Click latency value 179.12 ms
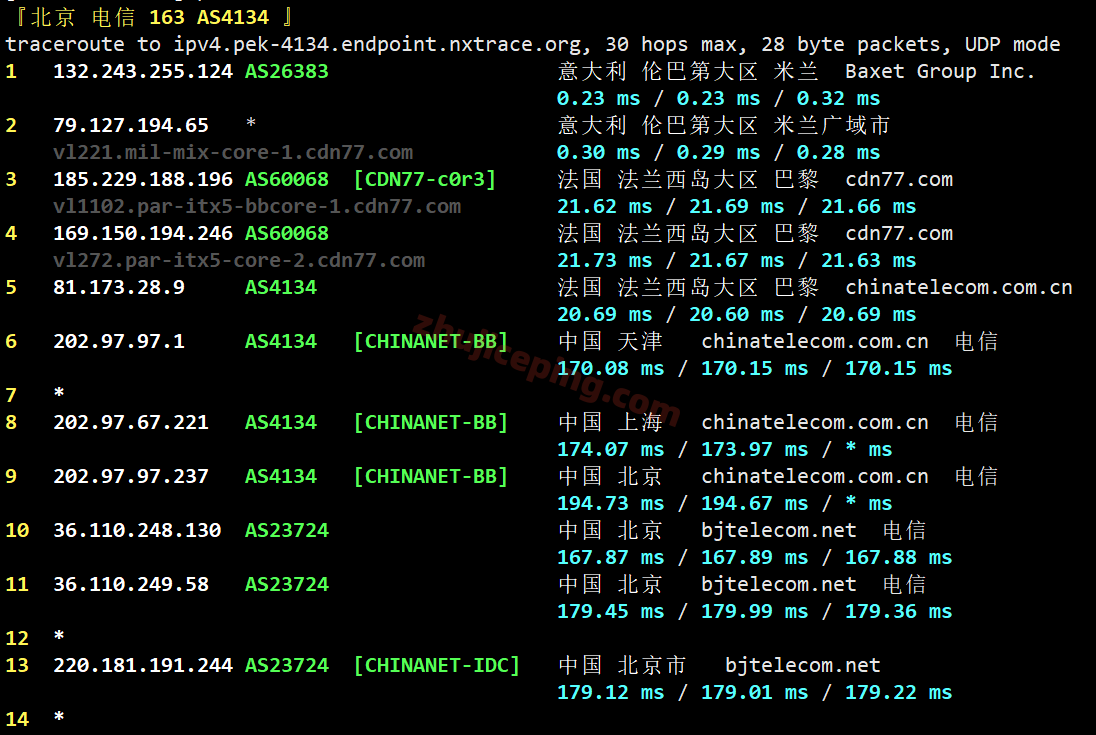 point(610,692)
